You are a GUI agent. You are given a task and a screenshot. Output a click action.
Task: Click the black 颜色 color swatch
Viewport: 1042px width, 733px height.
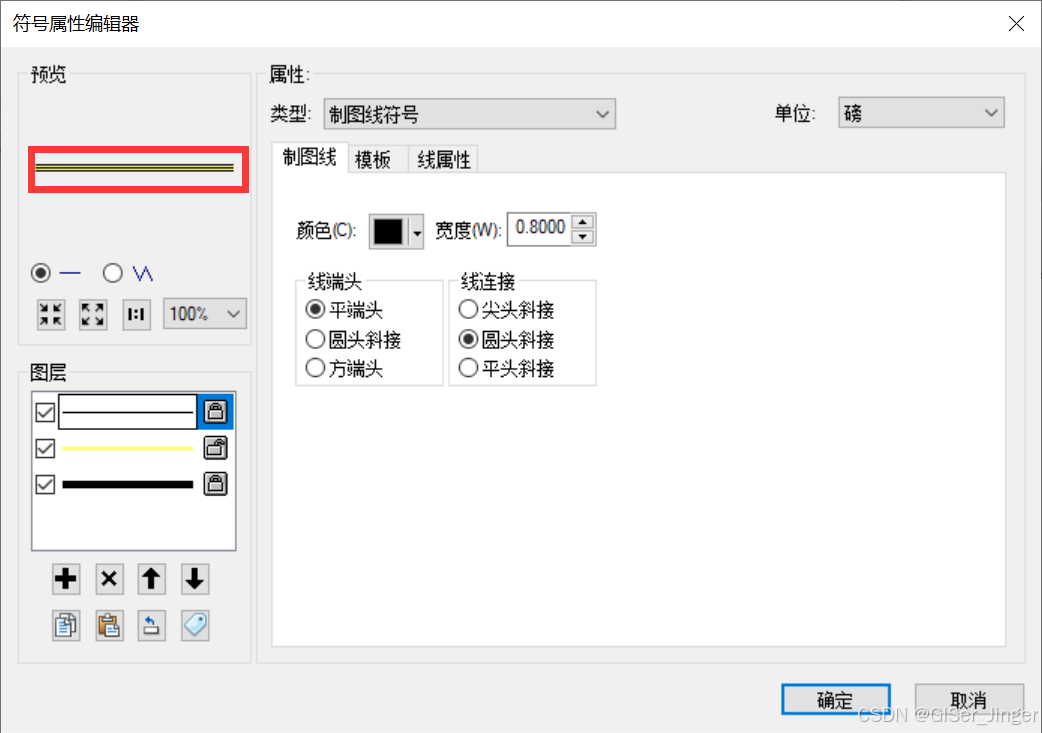(388, 231)
